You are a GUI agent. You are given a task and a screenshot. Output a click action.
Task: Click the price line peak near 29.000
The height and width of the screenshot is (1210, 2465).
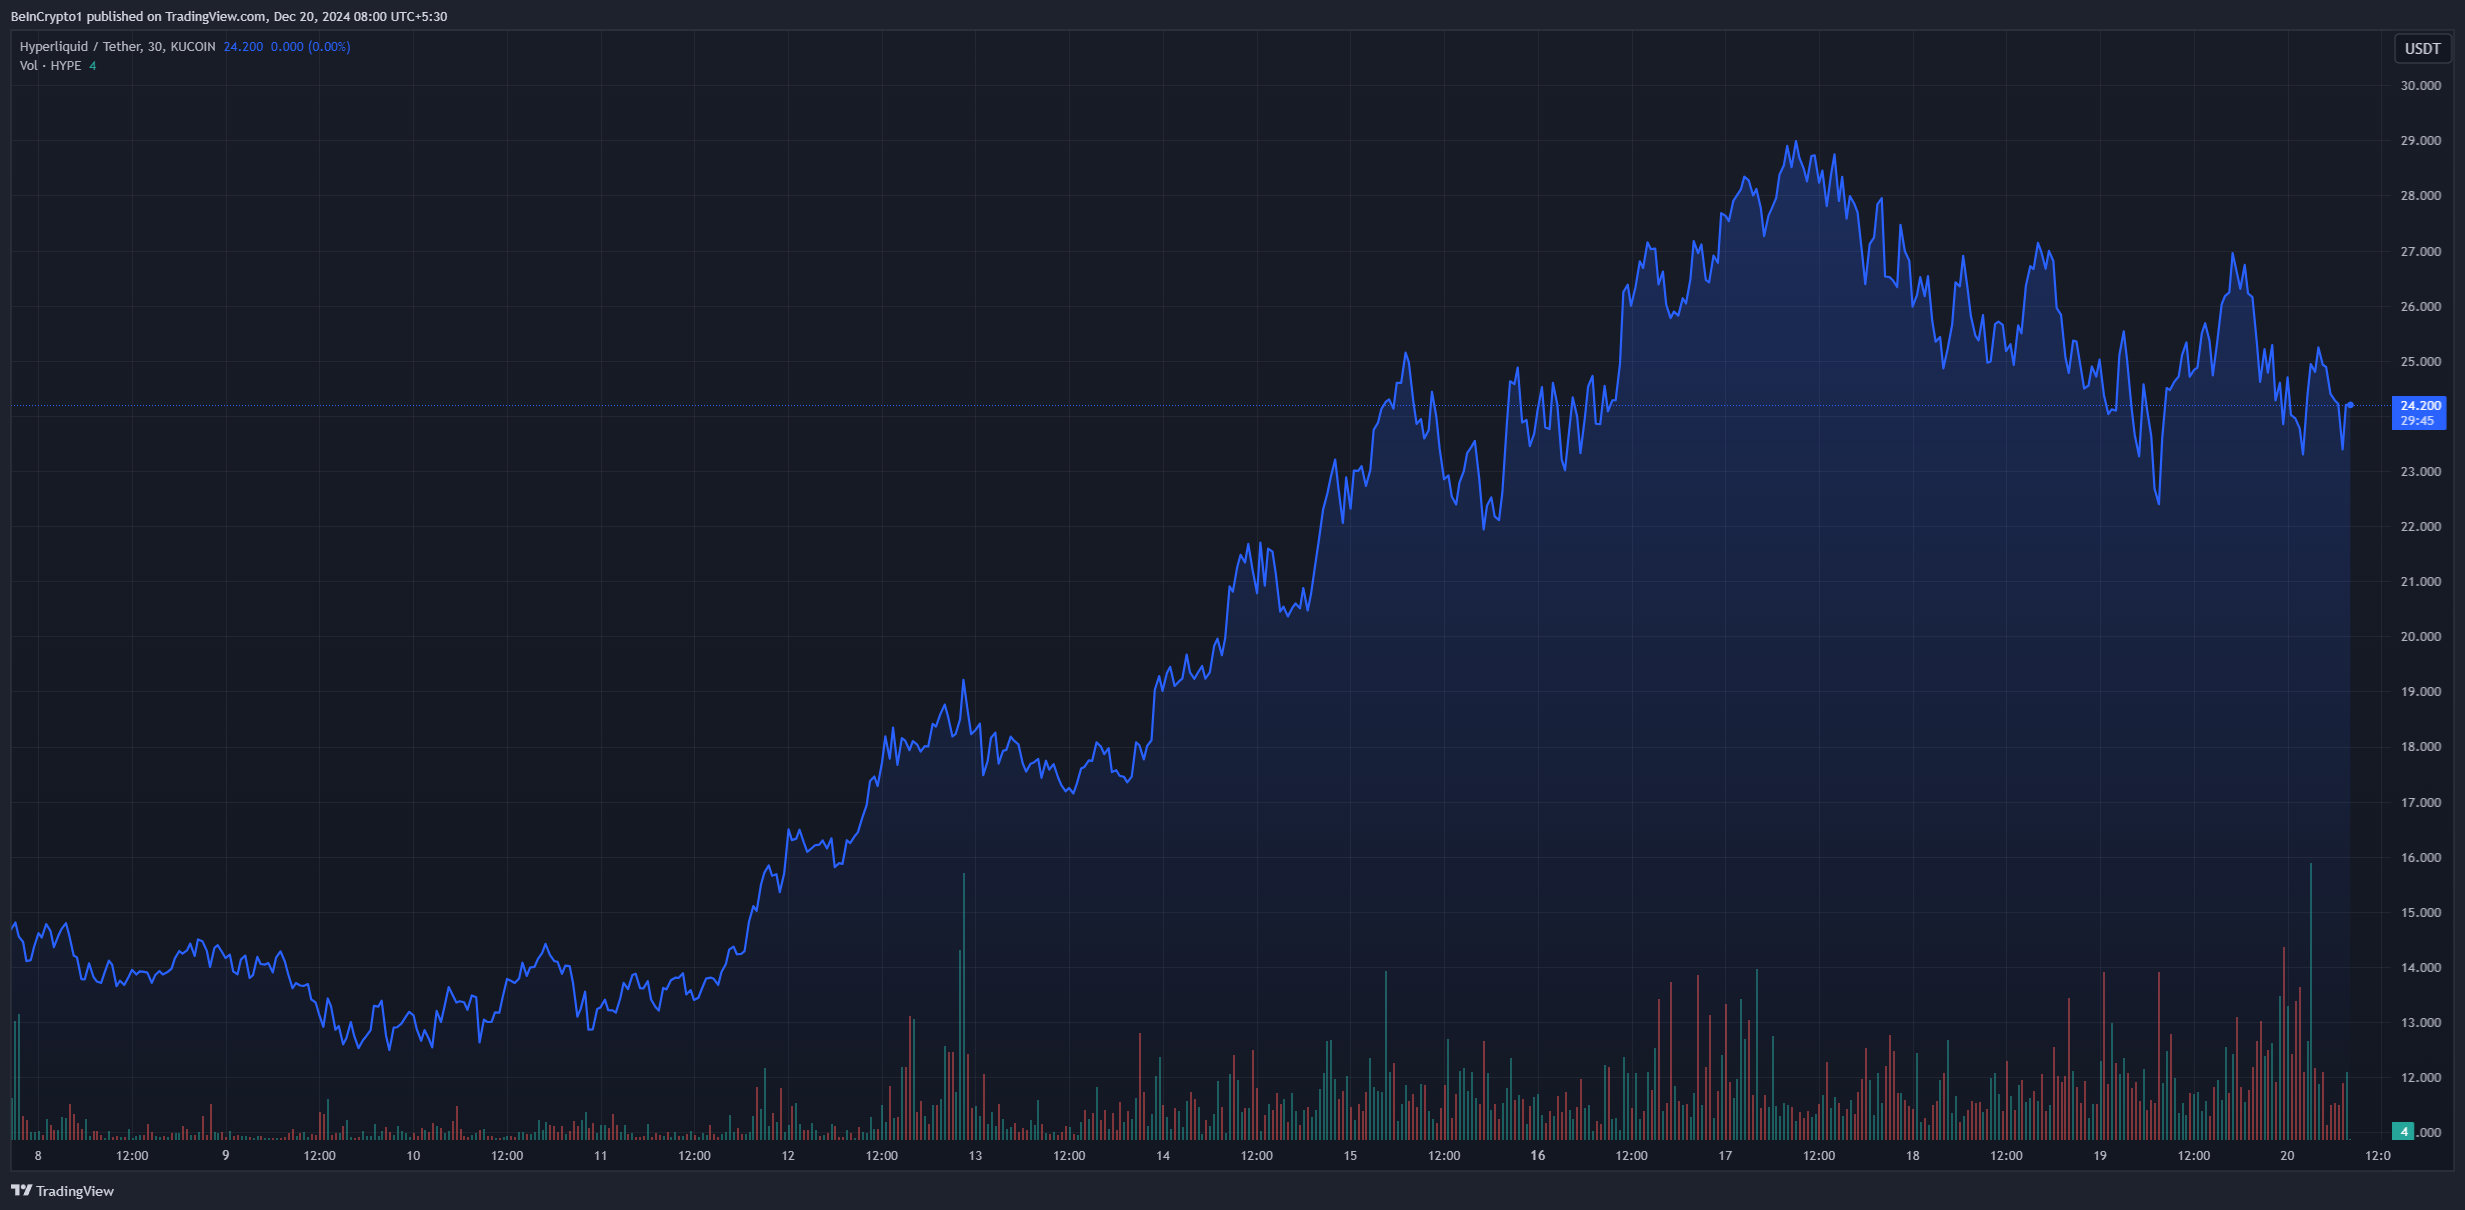click(1796, 143)
